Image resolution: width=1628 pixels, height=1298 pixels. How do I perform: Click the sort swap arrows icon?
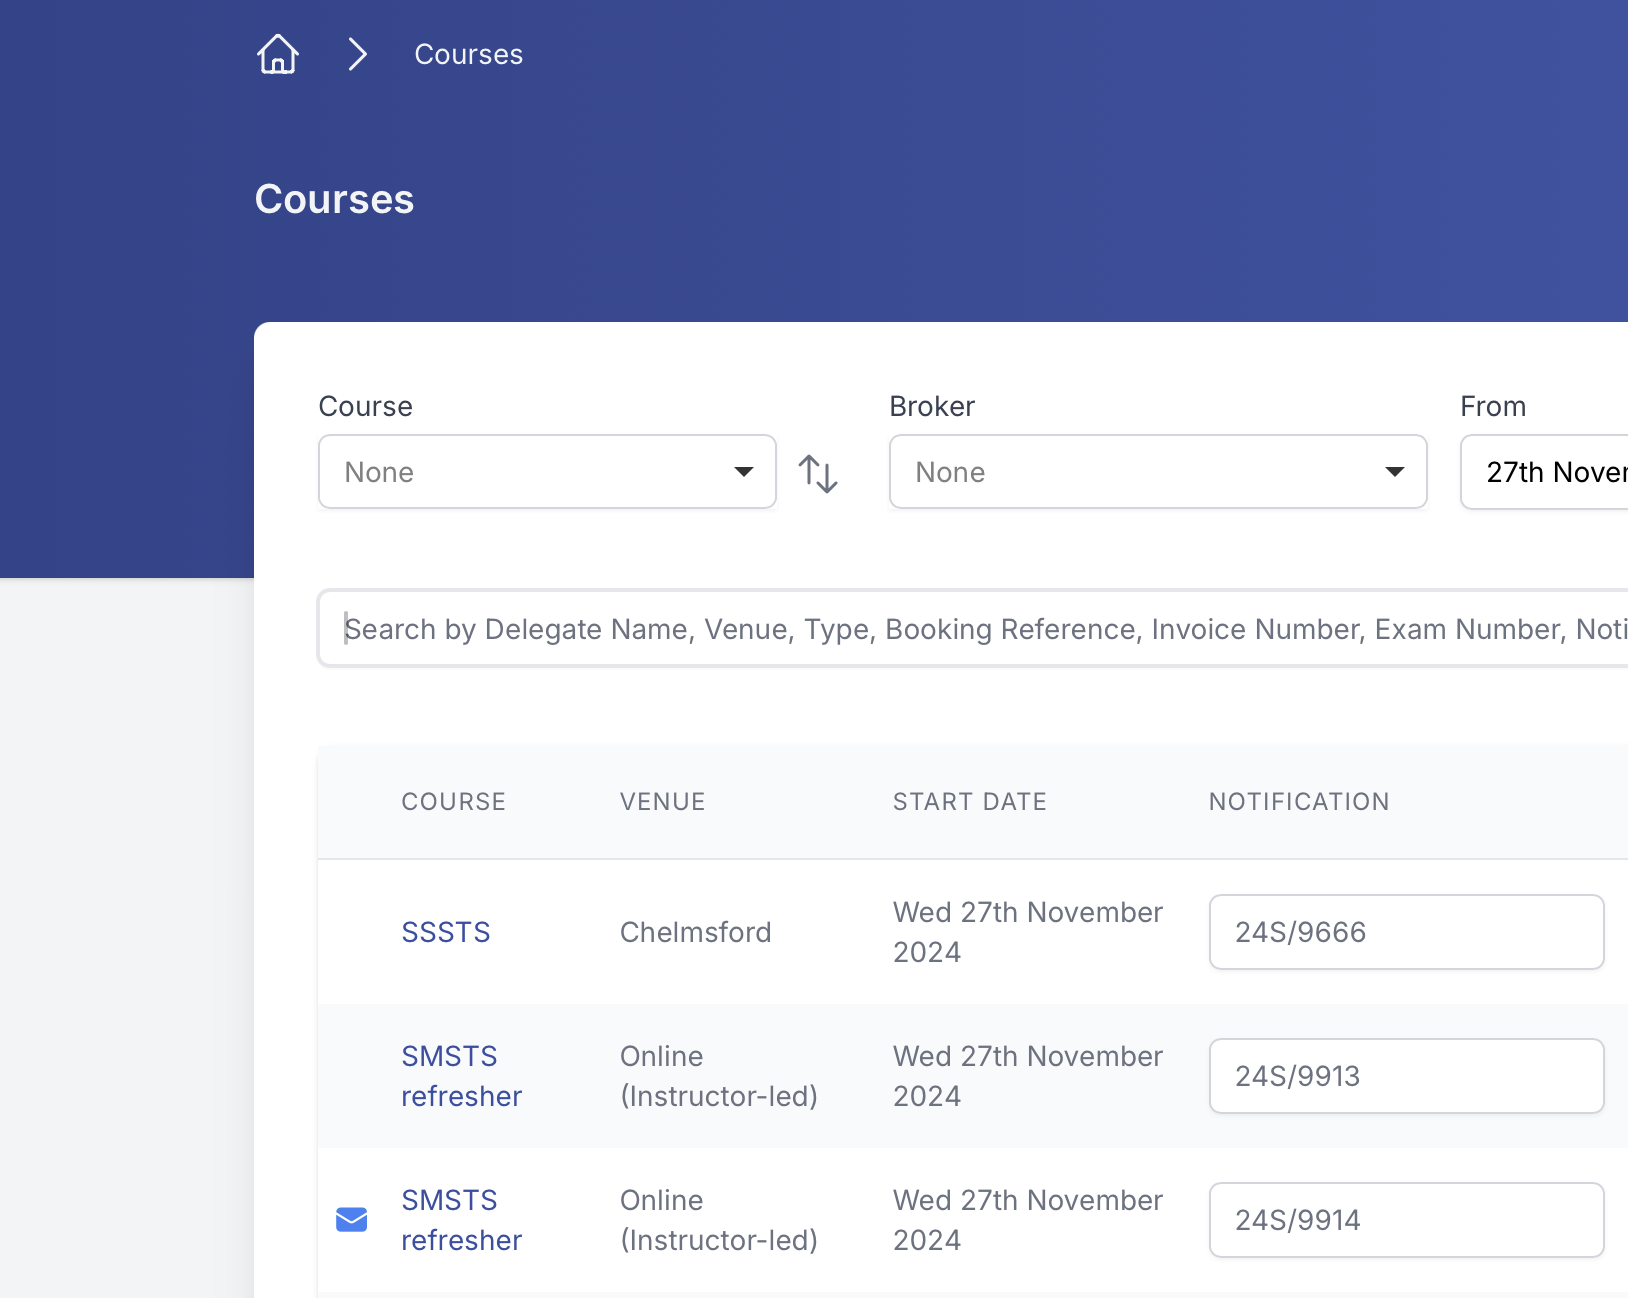pos(818,473)
